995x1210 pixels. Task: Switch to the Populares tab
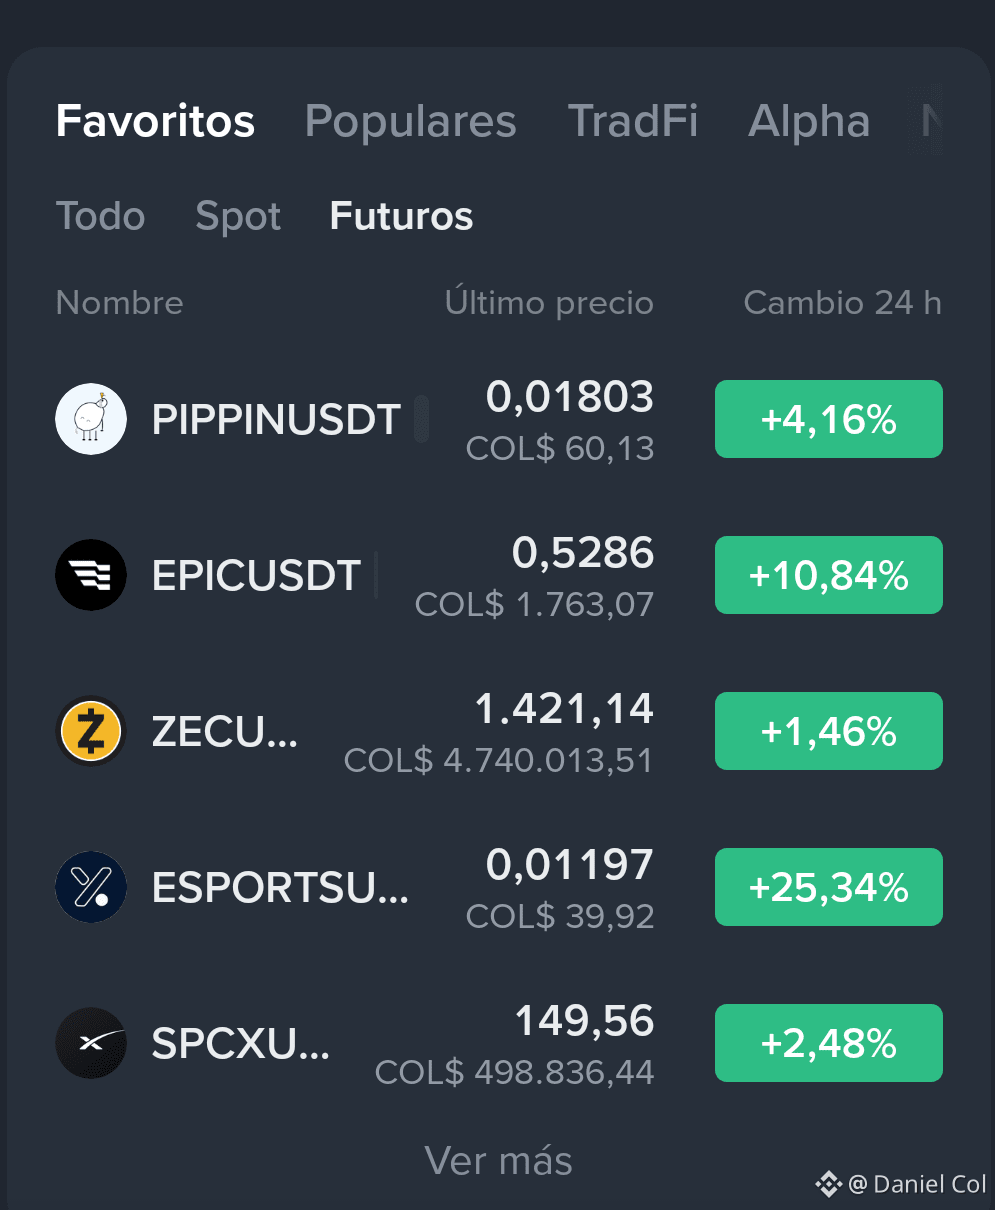click(410, 121)
